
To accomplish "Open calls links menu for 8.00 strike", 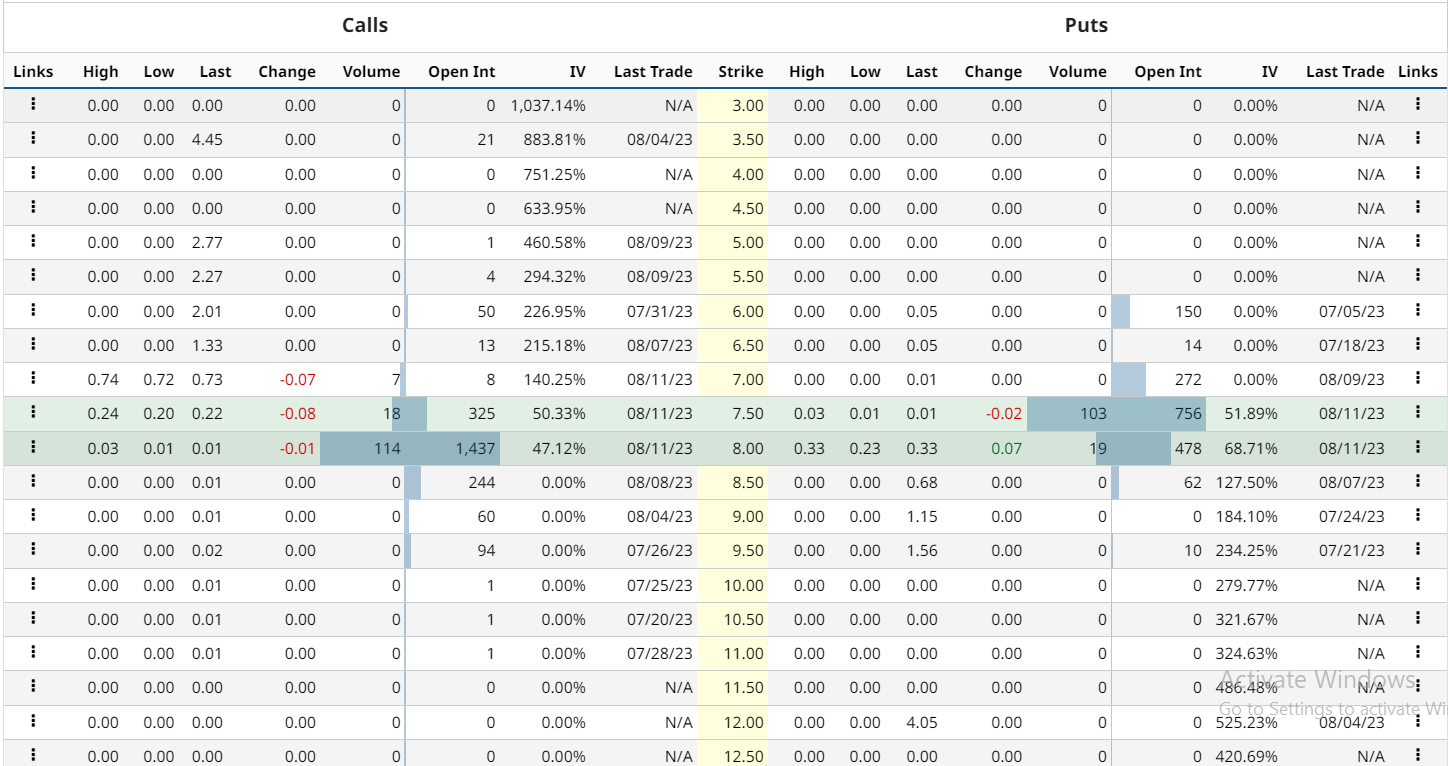I will coord(33,446).
